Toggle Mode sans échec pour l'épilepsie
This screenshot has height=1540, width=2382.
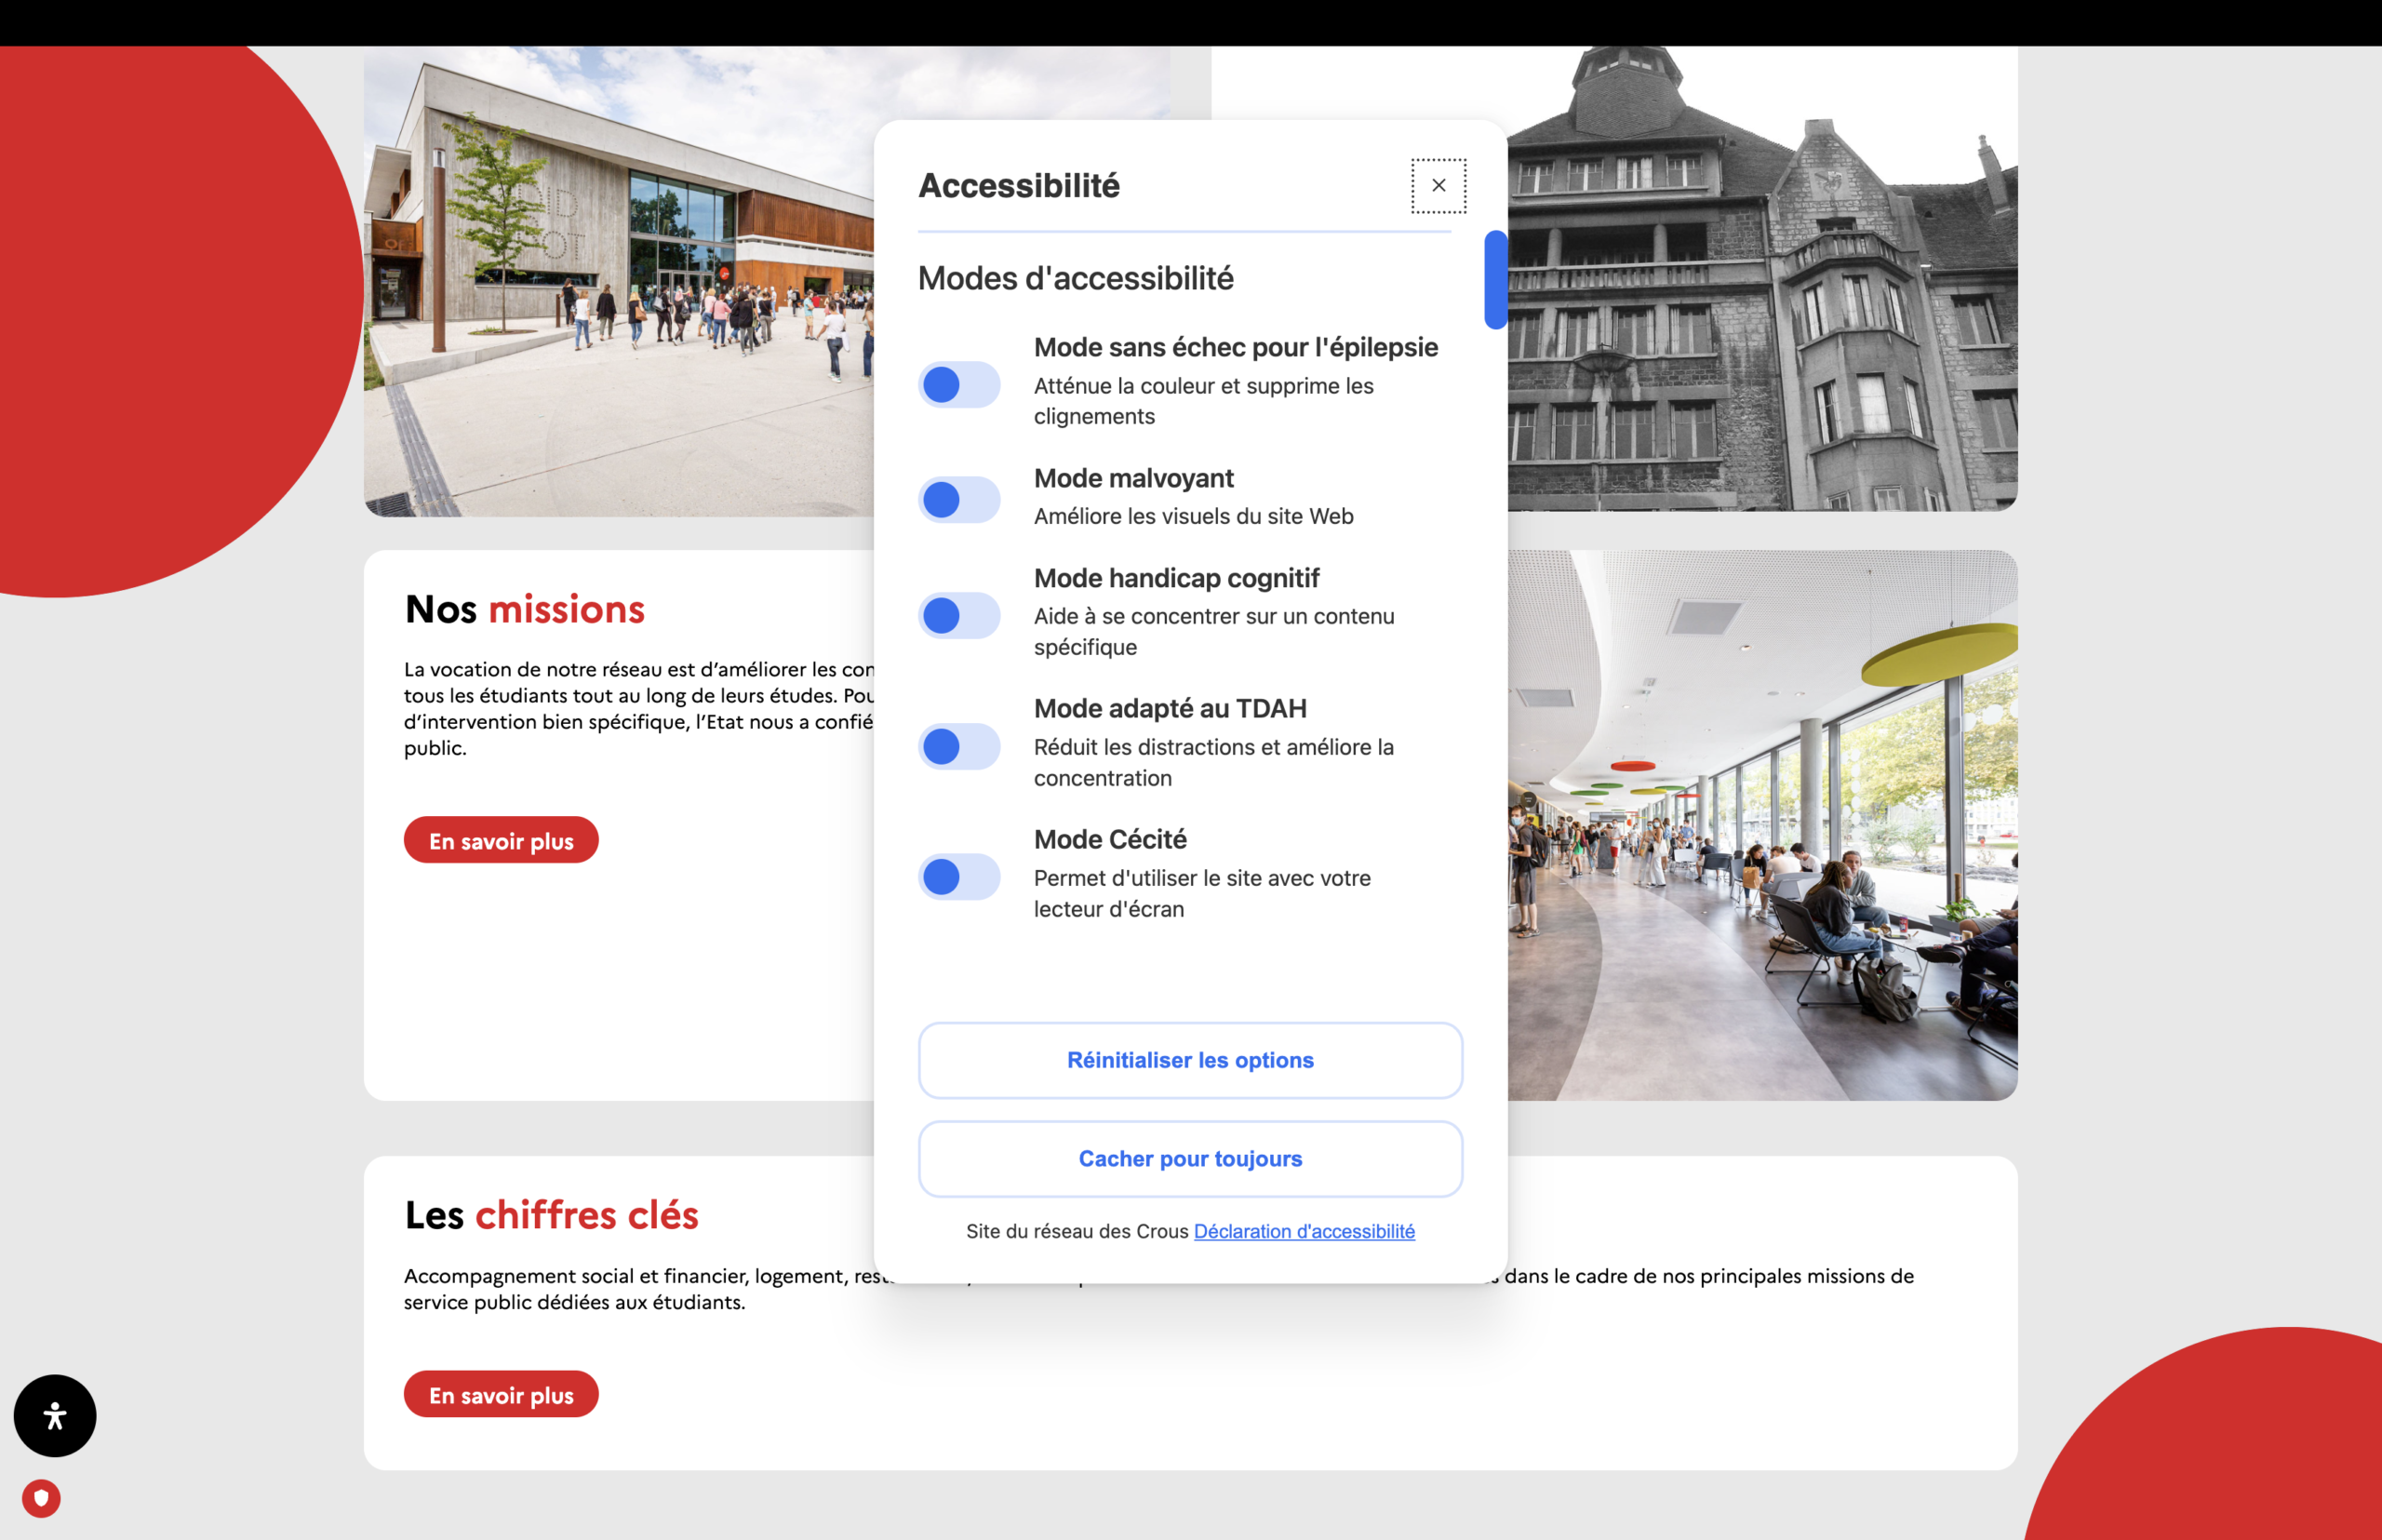click(x=959, y=384)
